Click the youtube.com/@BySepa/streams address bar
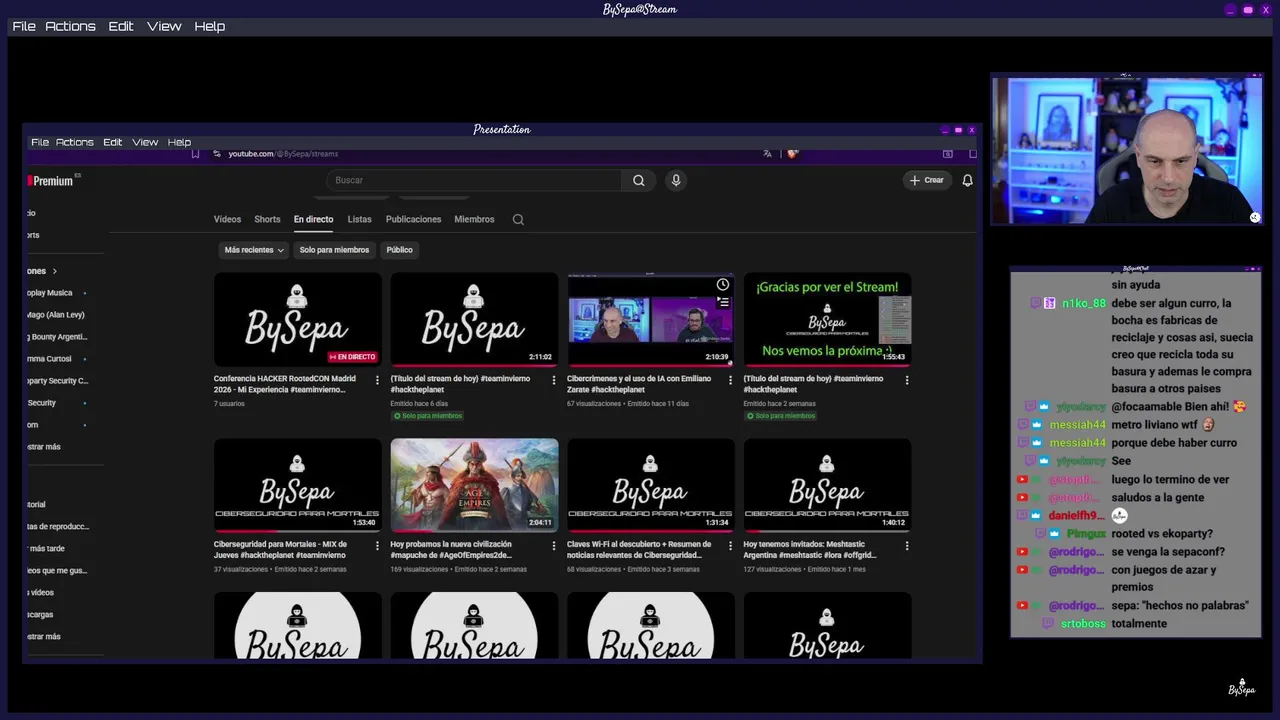Image resolution: width=1280 pixels, height=720 pixels. click(x=283, y=154)
